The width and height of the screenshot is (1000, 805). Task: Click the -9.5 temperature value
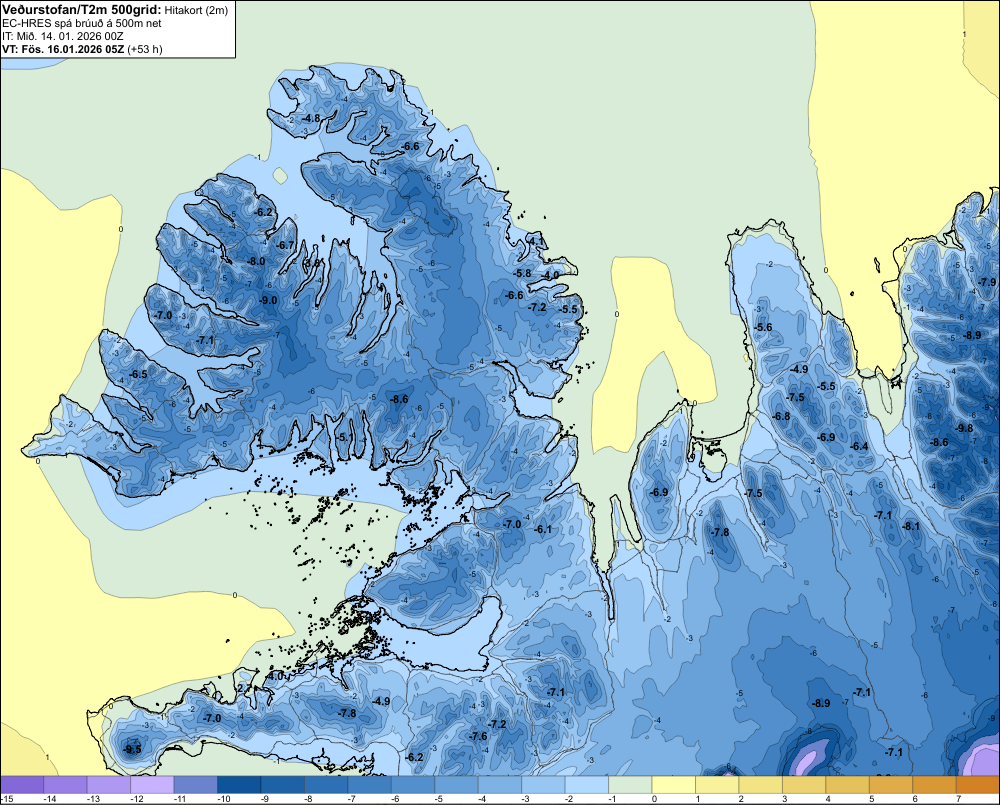pyautogui.click(x=133, y=750)
